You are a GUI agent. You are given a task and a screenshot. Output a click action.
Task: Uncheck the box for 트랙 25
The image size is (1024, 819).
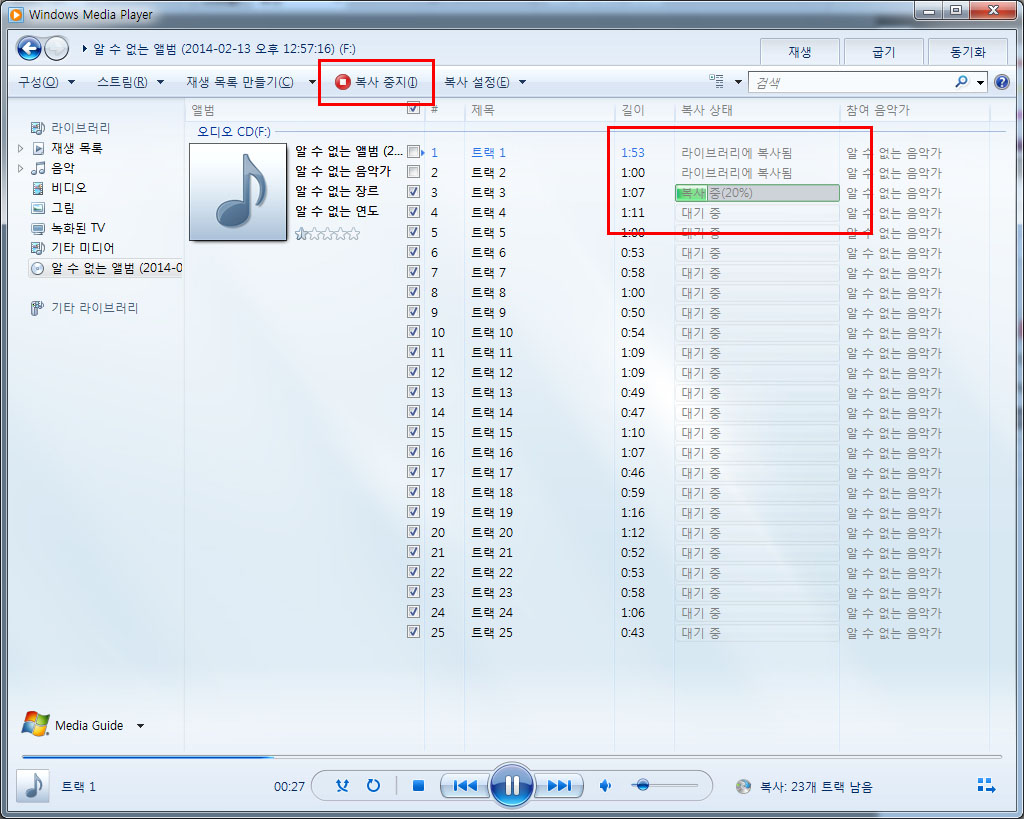coord(413,632)
